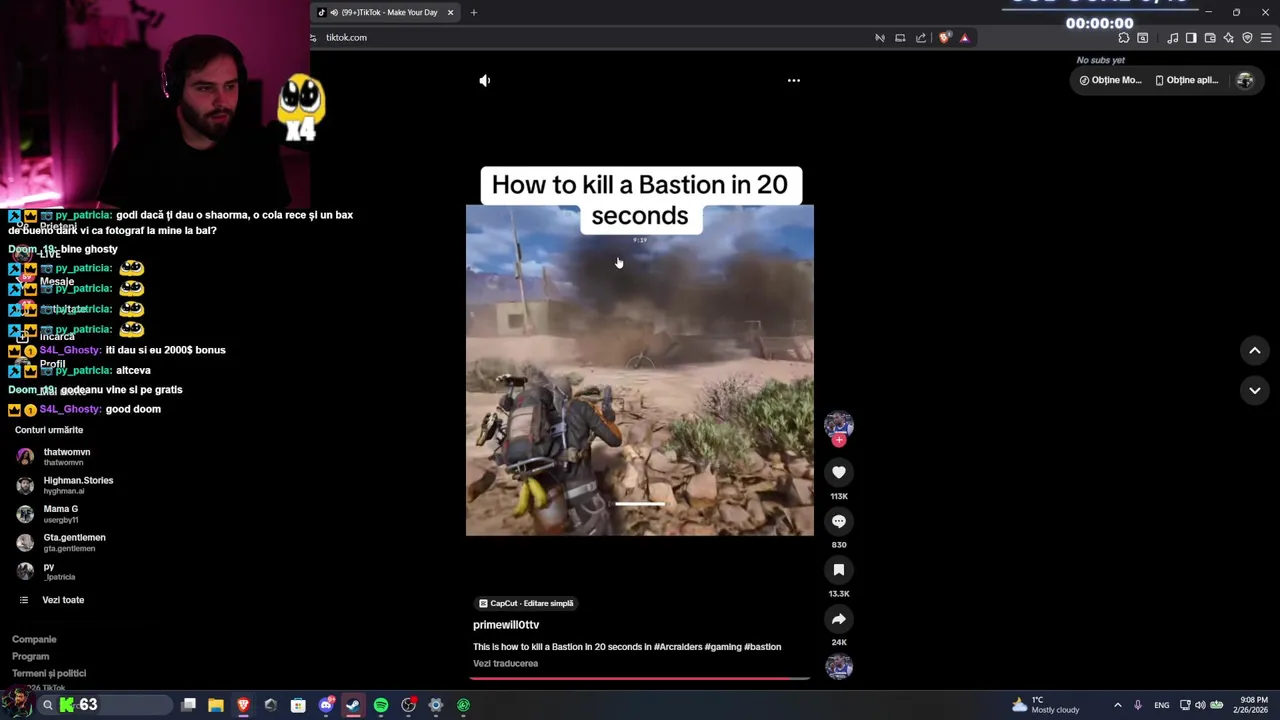This screenshot has width=1280, height=720.
Task: Open the browser hamburger menu
Action: (1266, 38)
